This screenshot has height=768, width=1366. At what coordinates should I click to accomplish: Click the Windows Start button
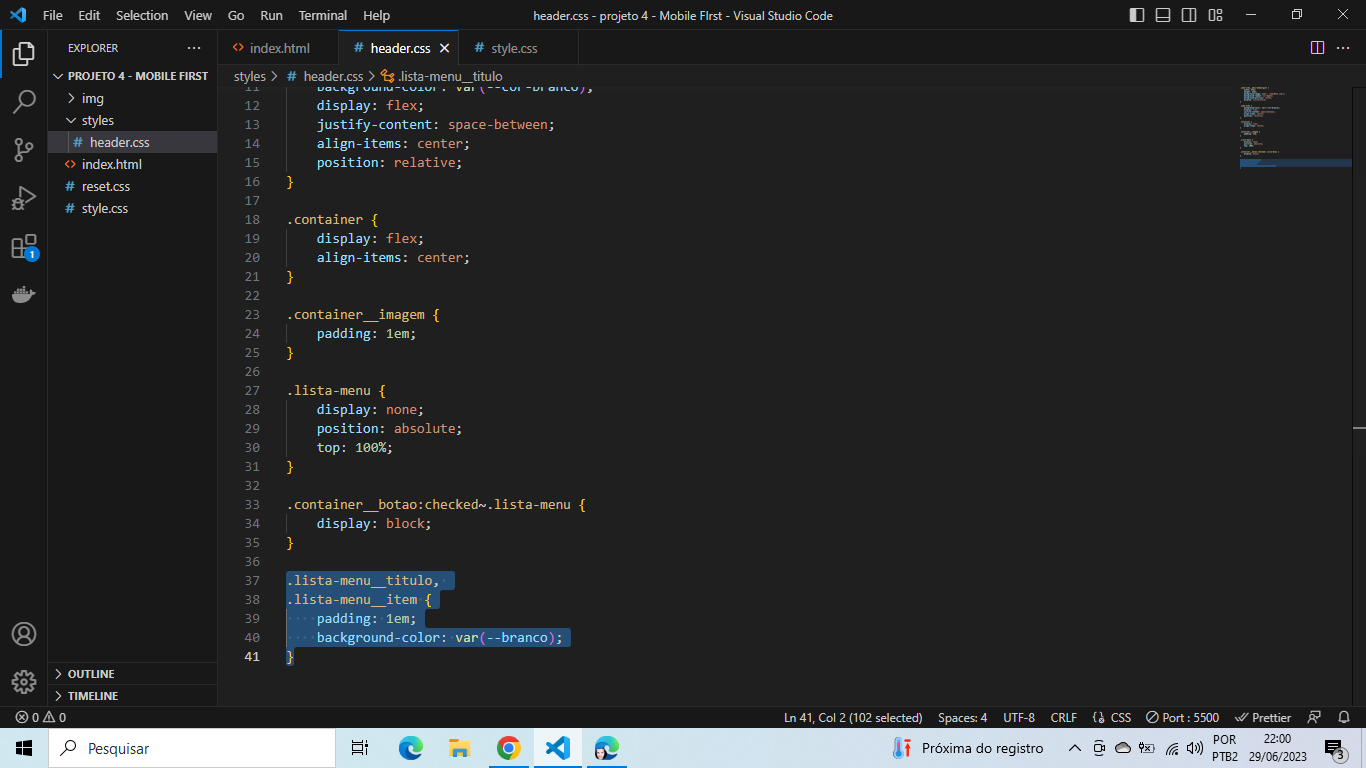click(24, 748)
